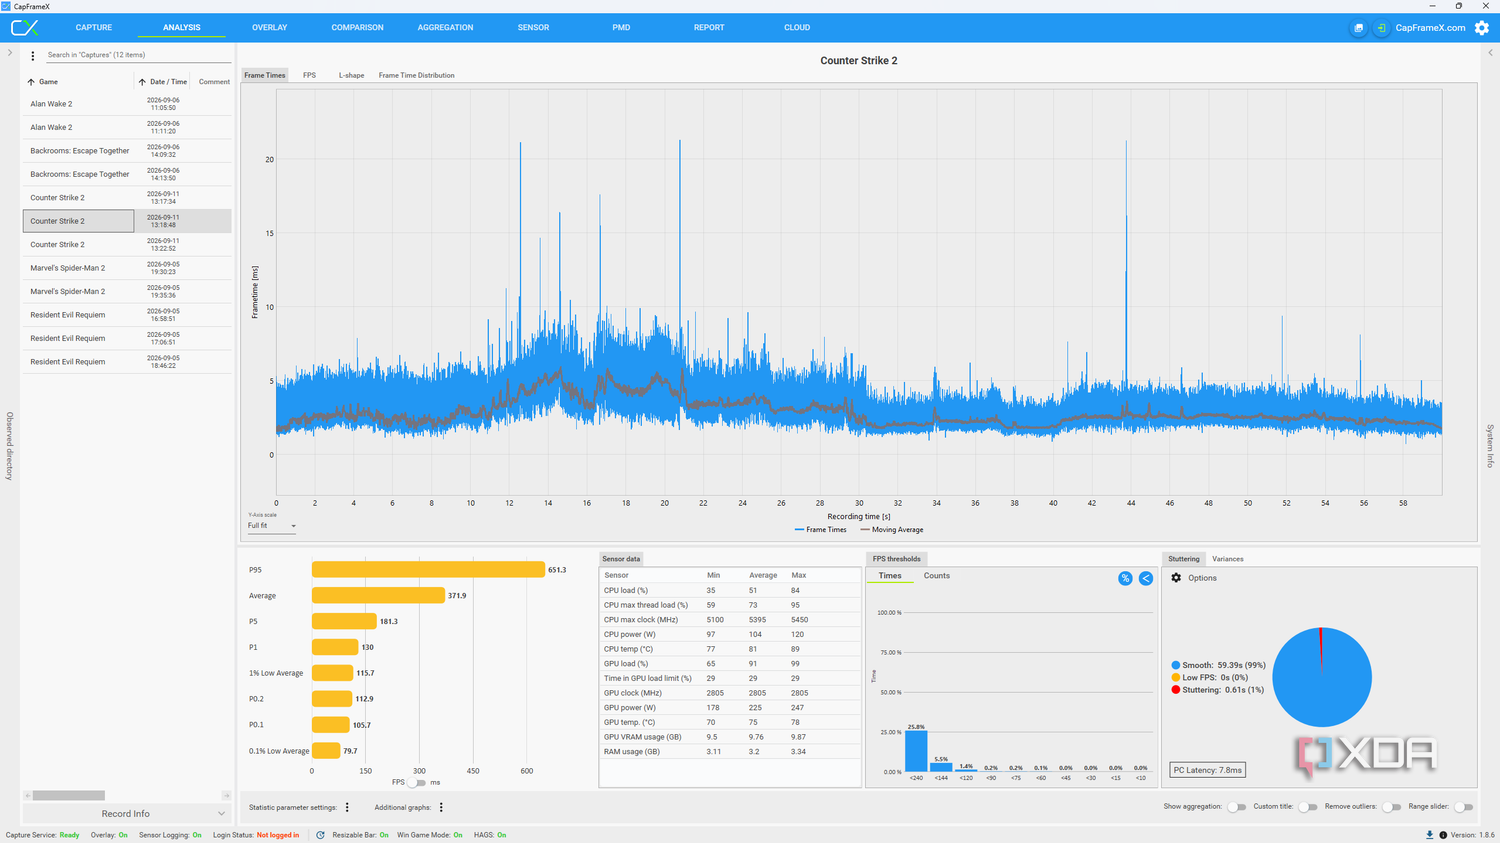Select Counter Strike 2 capture from 13:17:34

[x=127, y=197]
